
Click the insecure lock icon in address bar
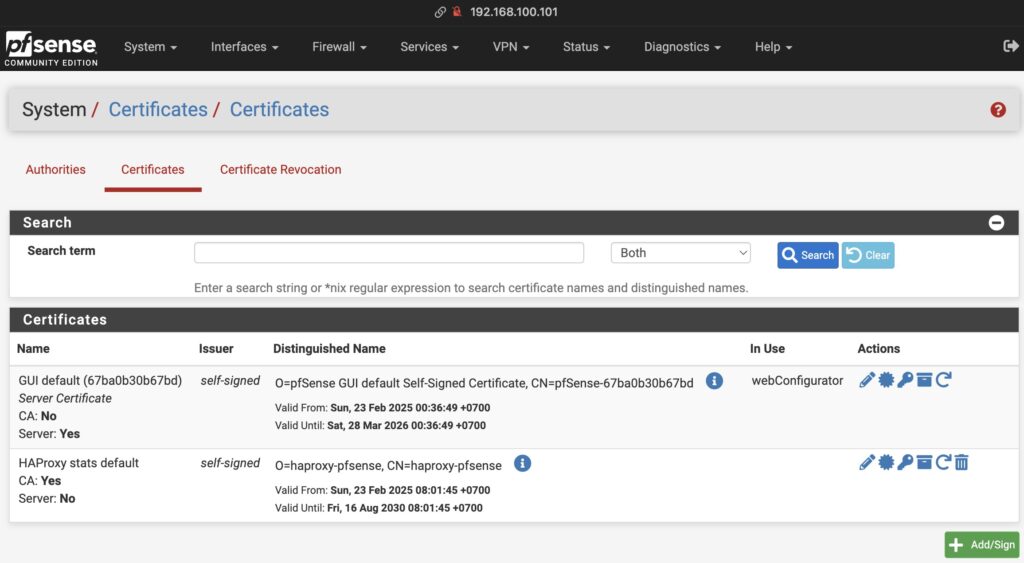point(457,12)
